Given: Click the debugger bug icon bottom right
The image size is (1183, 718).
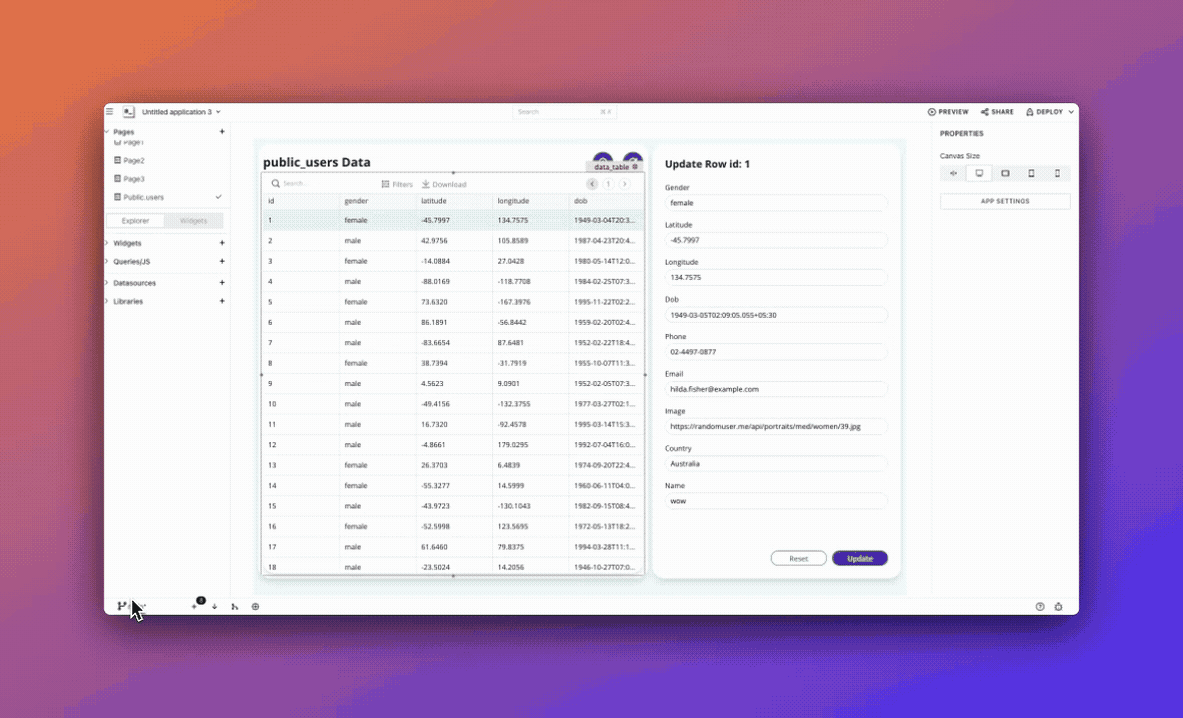Looking at the screenshot, I should point(1059,606).
